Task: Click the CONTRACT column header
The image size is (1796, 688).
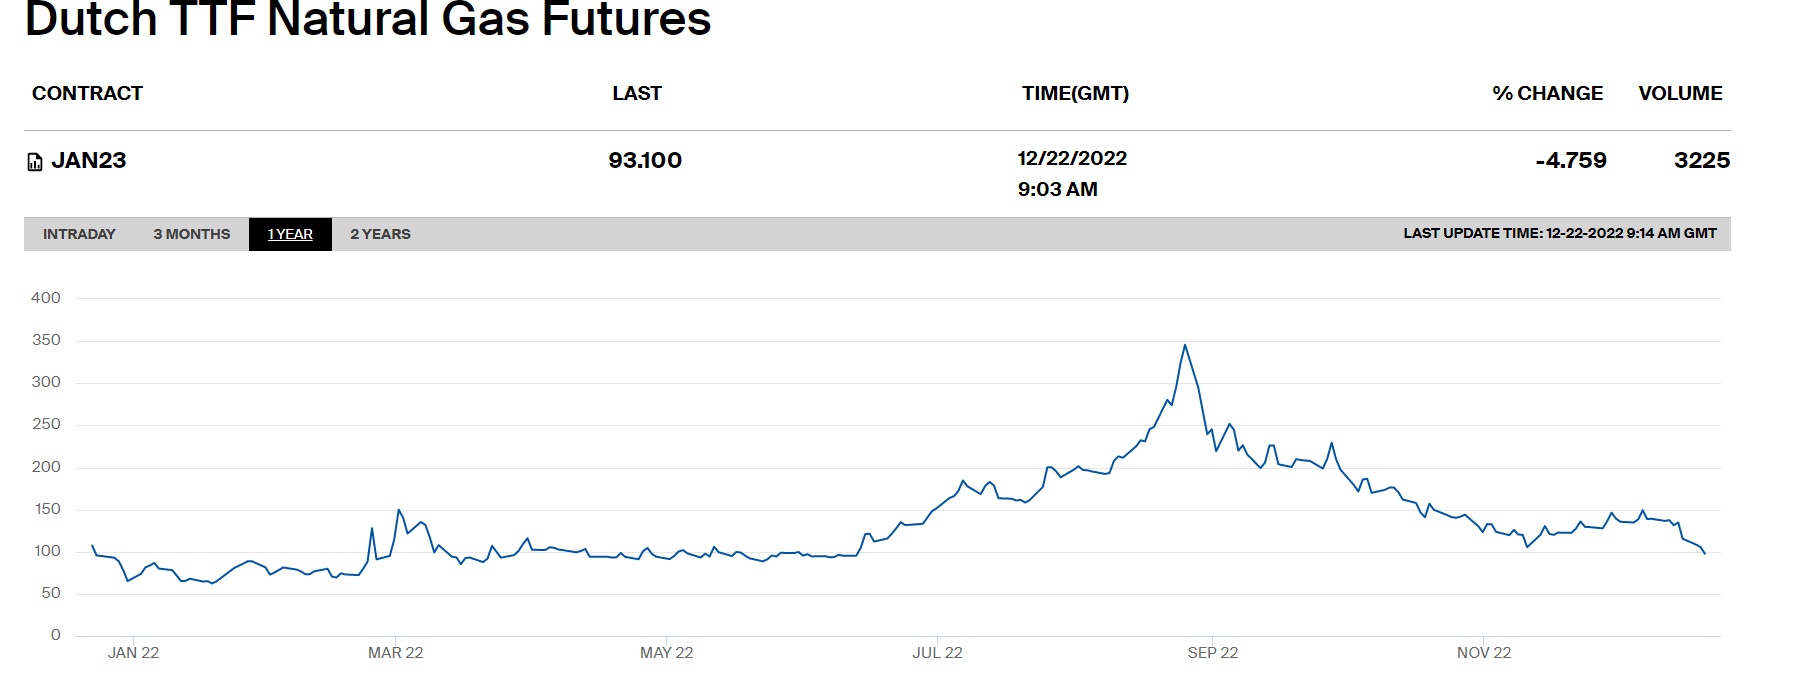Action: pos(87,93)
